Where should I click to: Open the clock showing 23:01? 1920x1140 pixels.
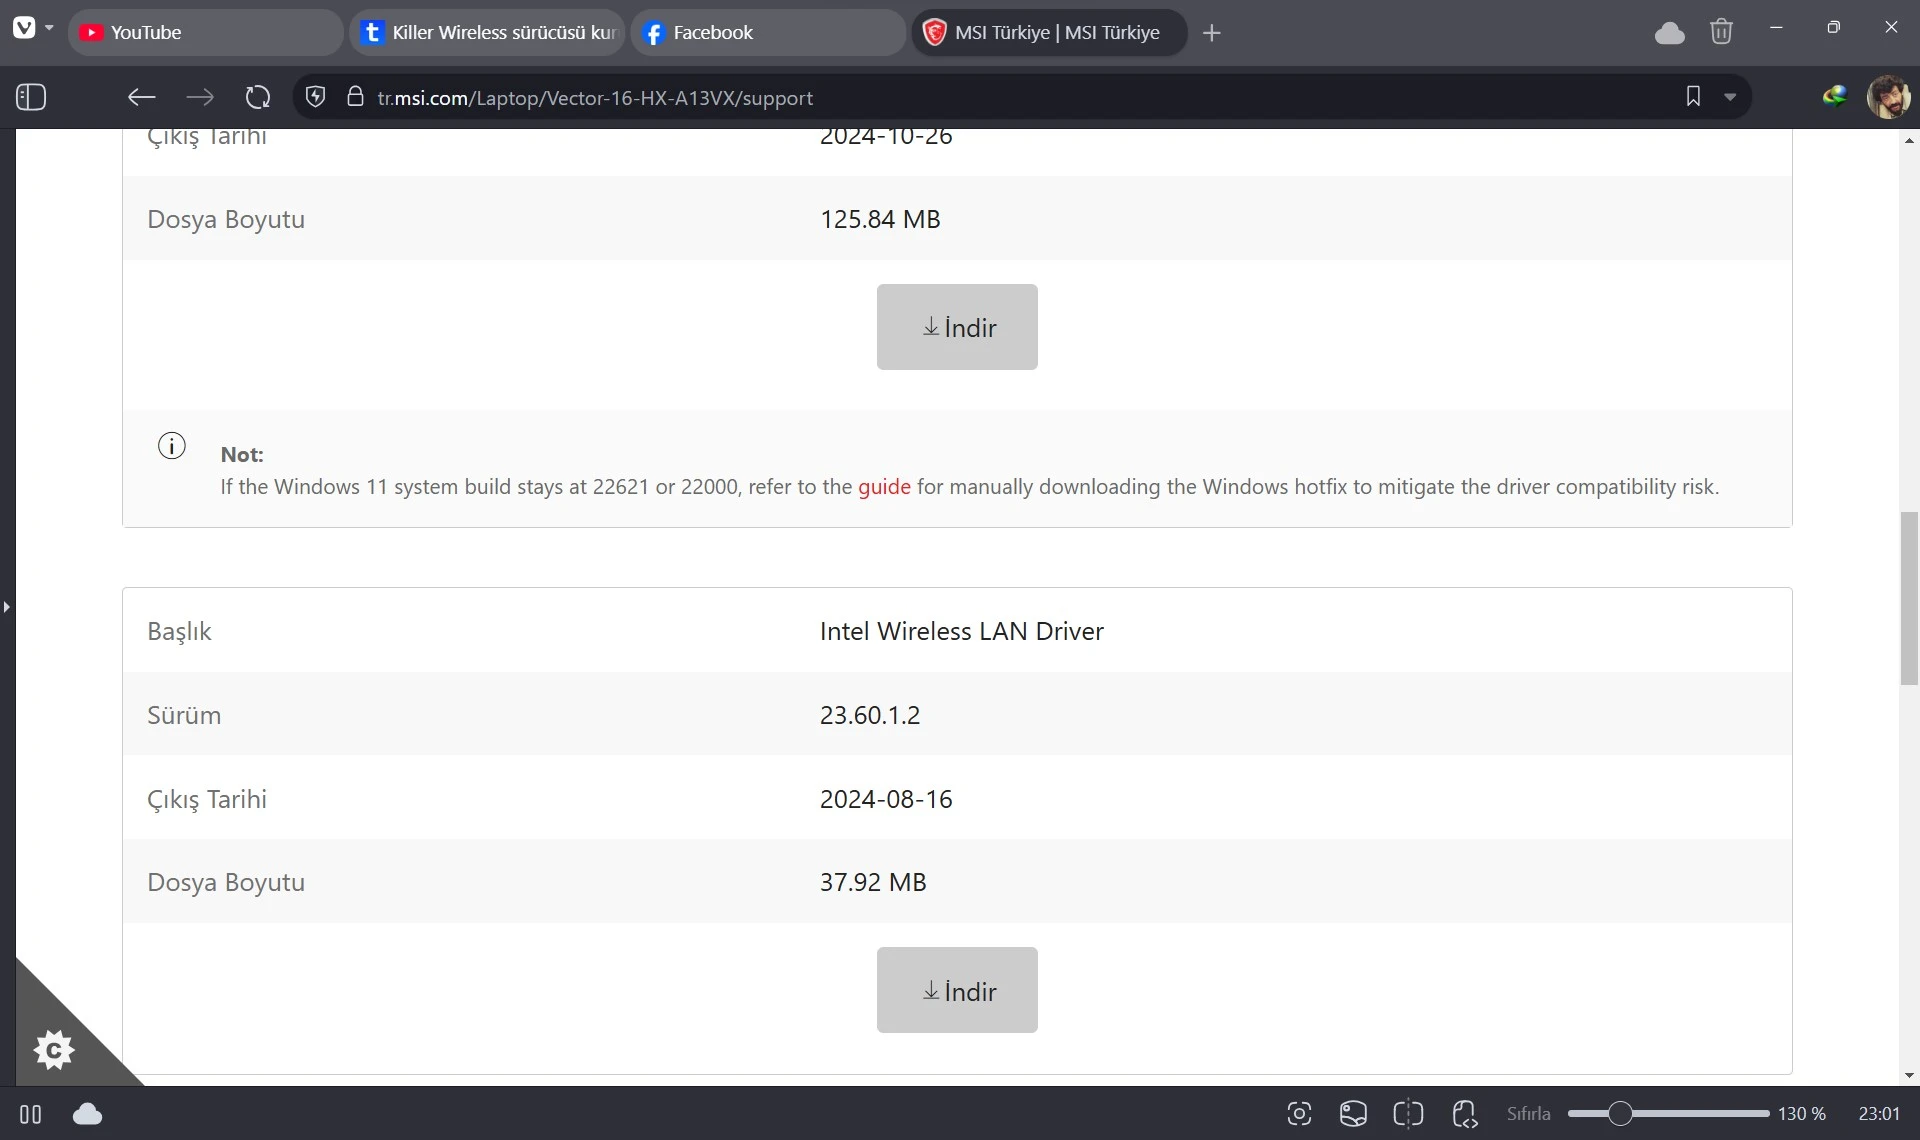coord(1879,1114)
